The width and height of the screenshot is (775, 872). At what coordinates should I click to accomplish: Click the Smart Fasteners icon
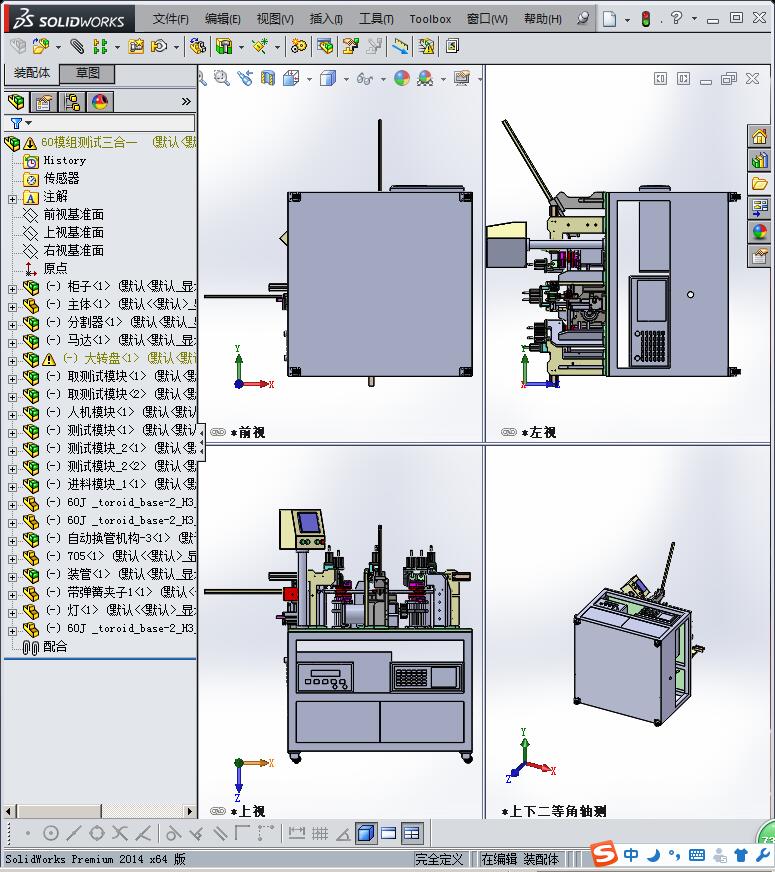[x=136, y=46]
